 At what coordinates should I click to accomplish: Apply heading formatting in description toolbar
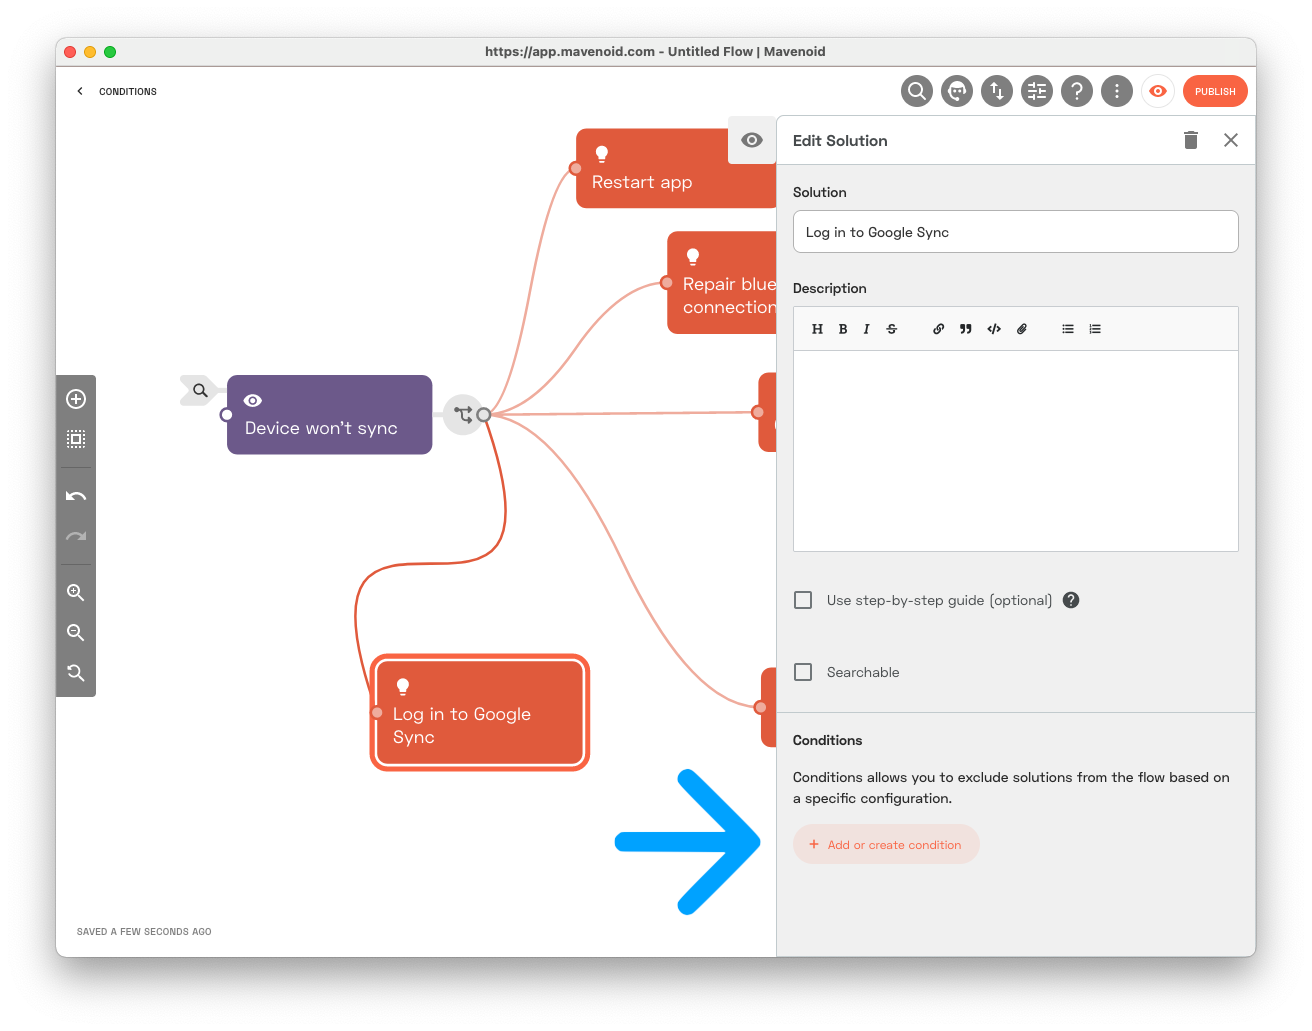tap(817, 329)
